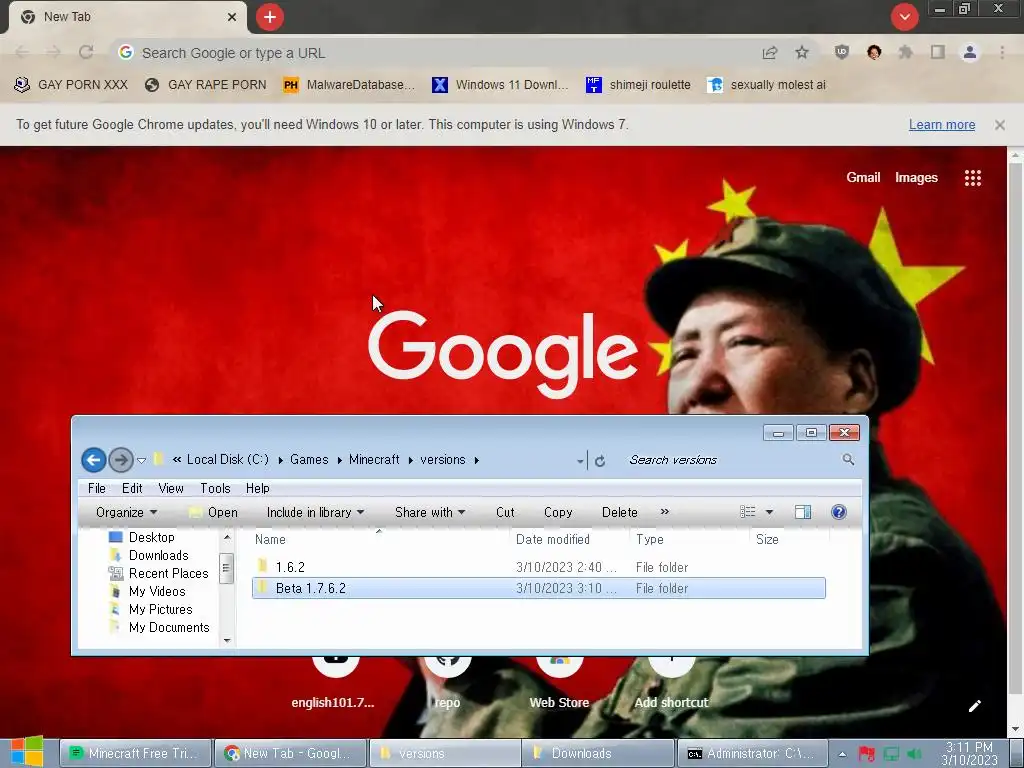Viewport: 1024px width, 768px height.
Task: Navigate to Minecraft in the breadcrumb
Action: click(x=374, y=460)
